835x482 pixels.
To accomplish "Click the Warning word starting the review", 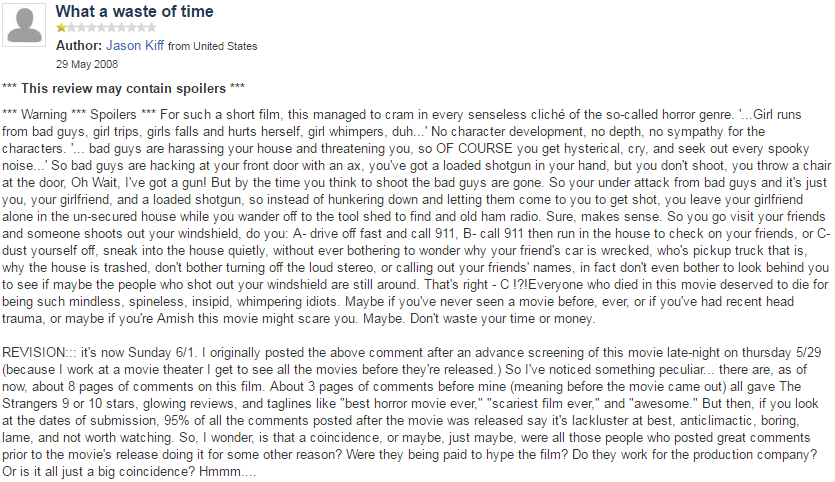I will click(x=44, y=115).
